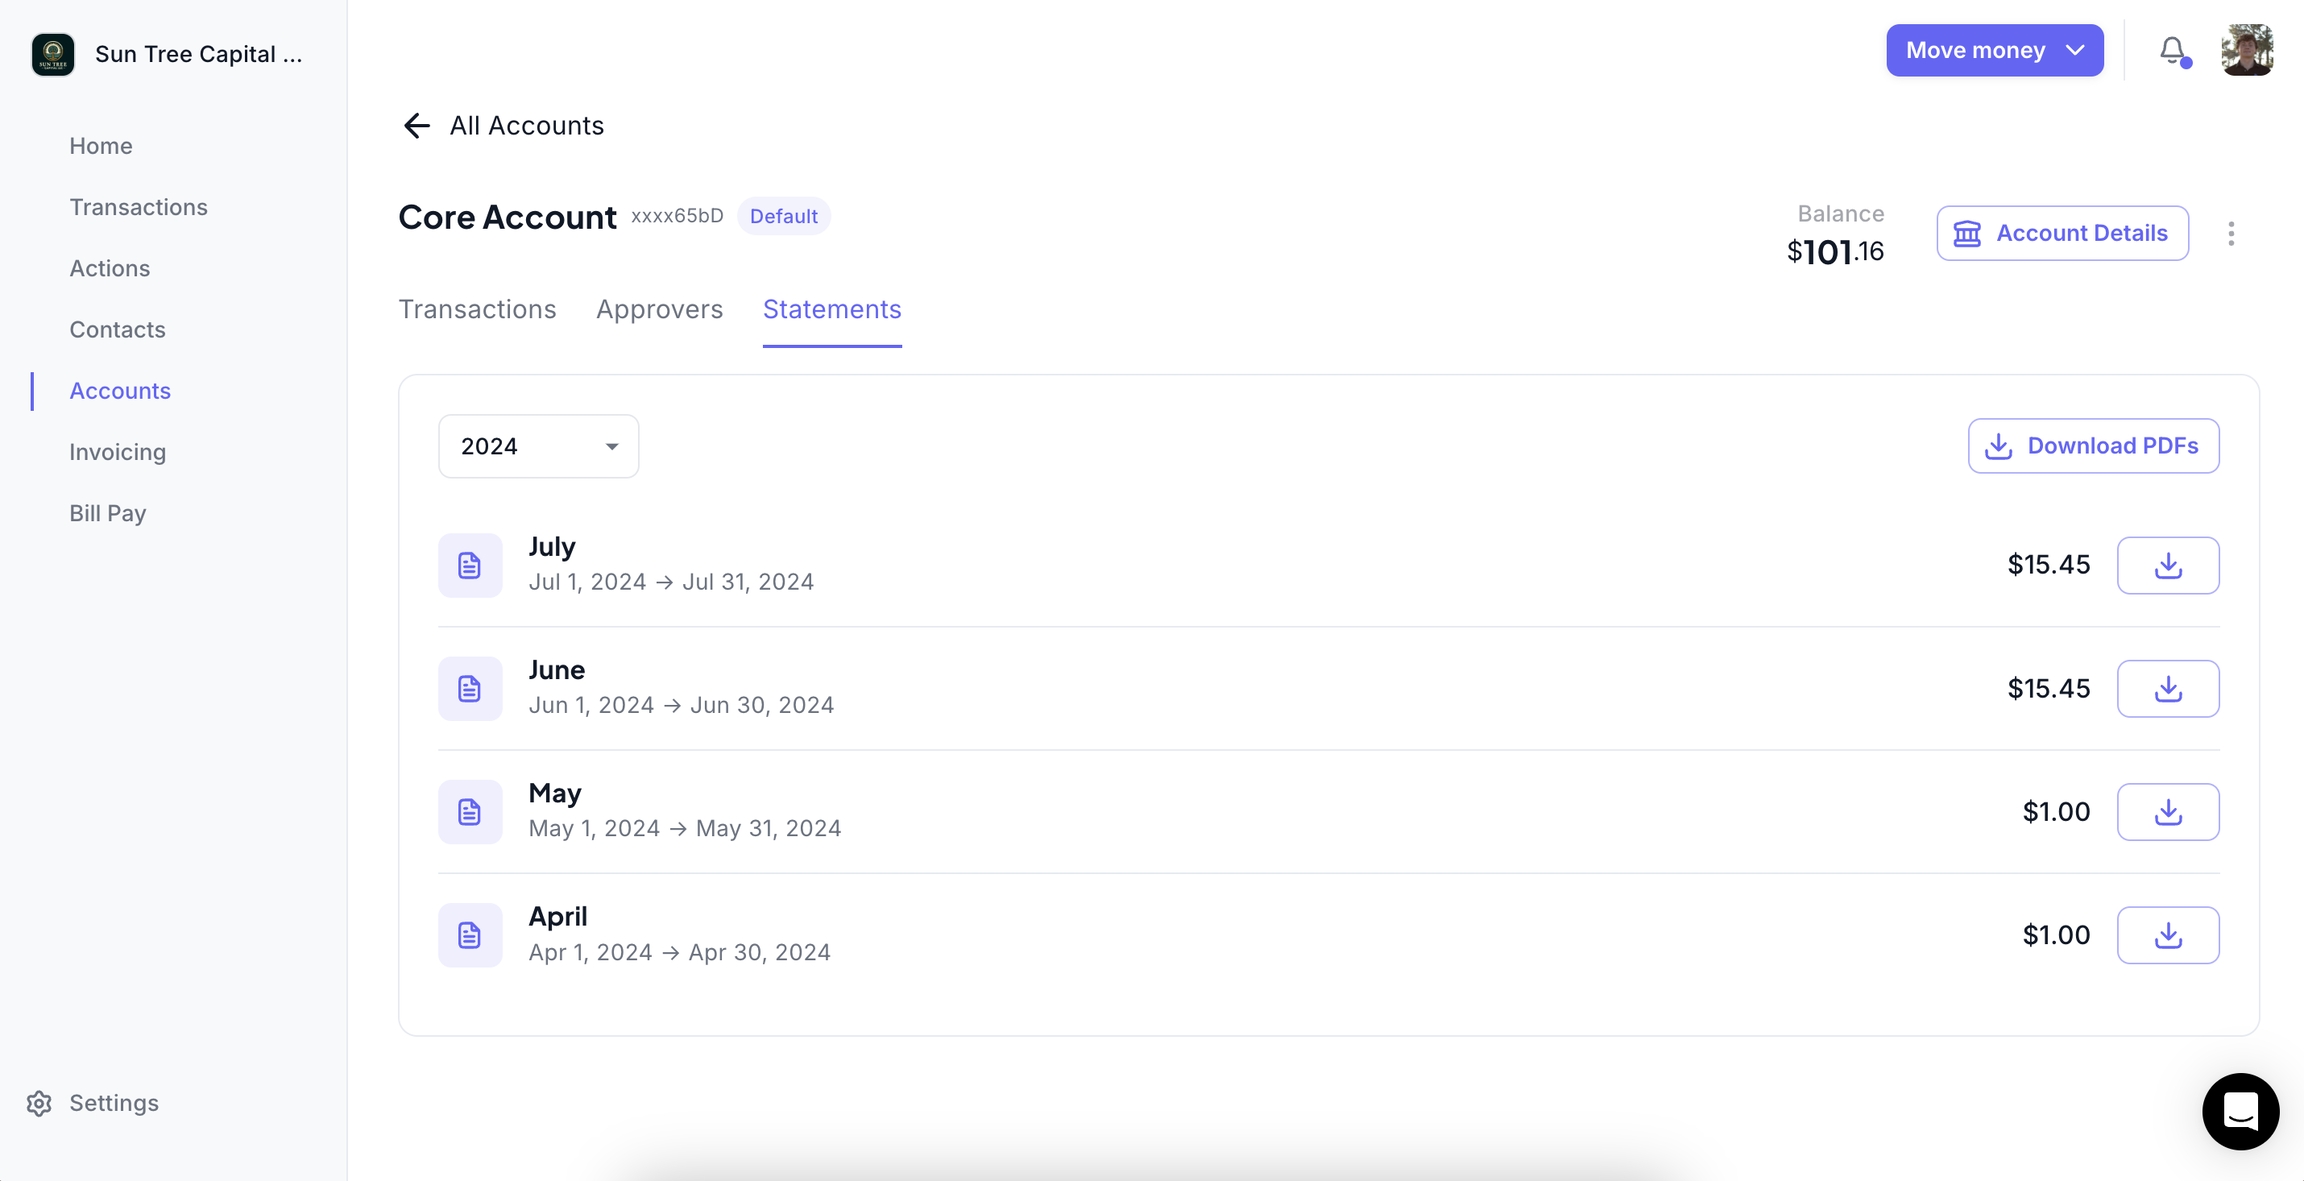2304x1181 pixels.
Task: Download the July statement PDF
Action: click(x=2167, y=565)
